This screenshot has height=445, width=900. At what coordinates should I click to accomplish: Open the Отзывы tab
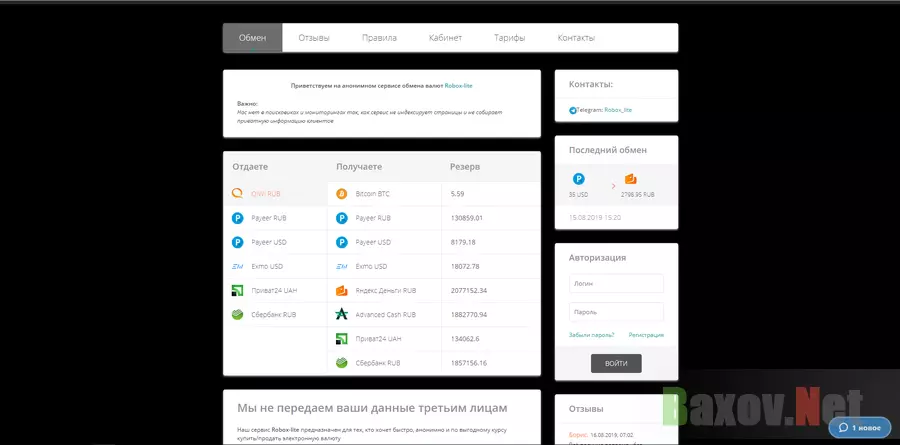[314, 38]
